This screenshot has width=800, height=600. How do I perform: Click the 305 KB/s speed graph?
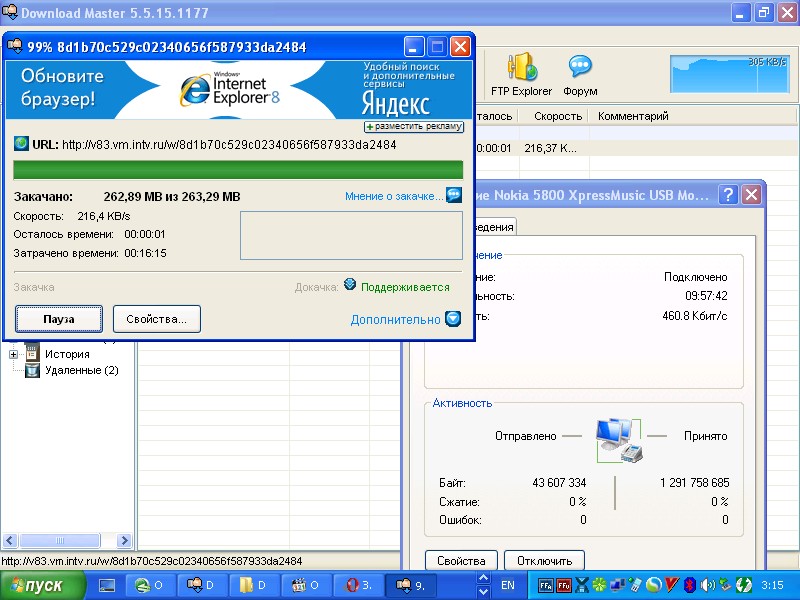point(730,74)
